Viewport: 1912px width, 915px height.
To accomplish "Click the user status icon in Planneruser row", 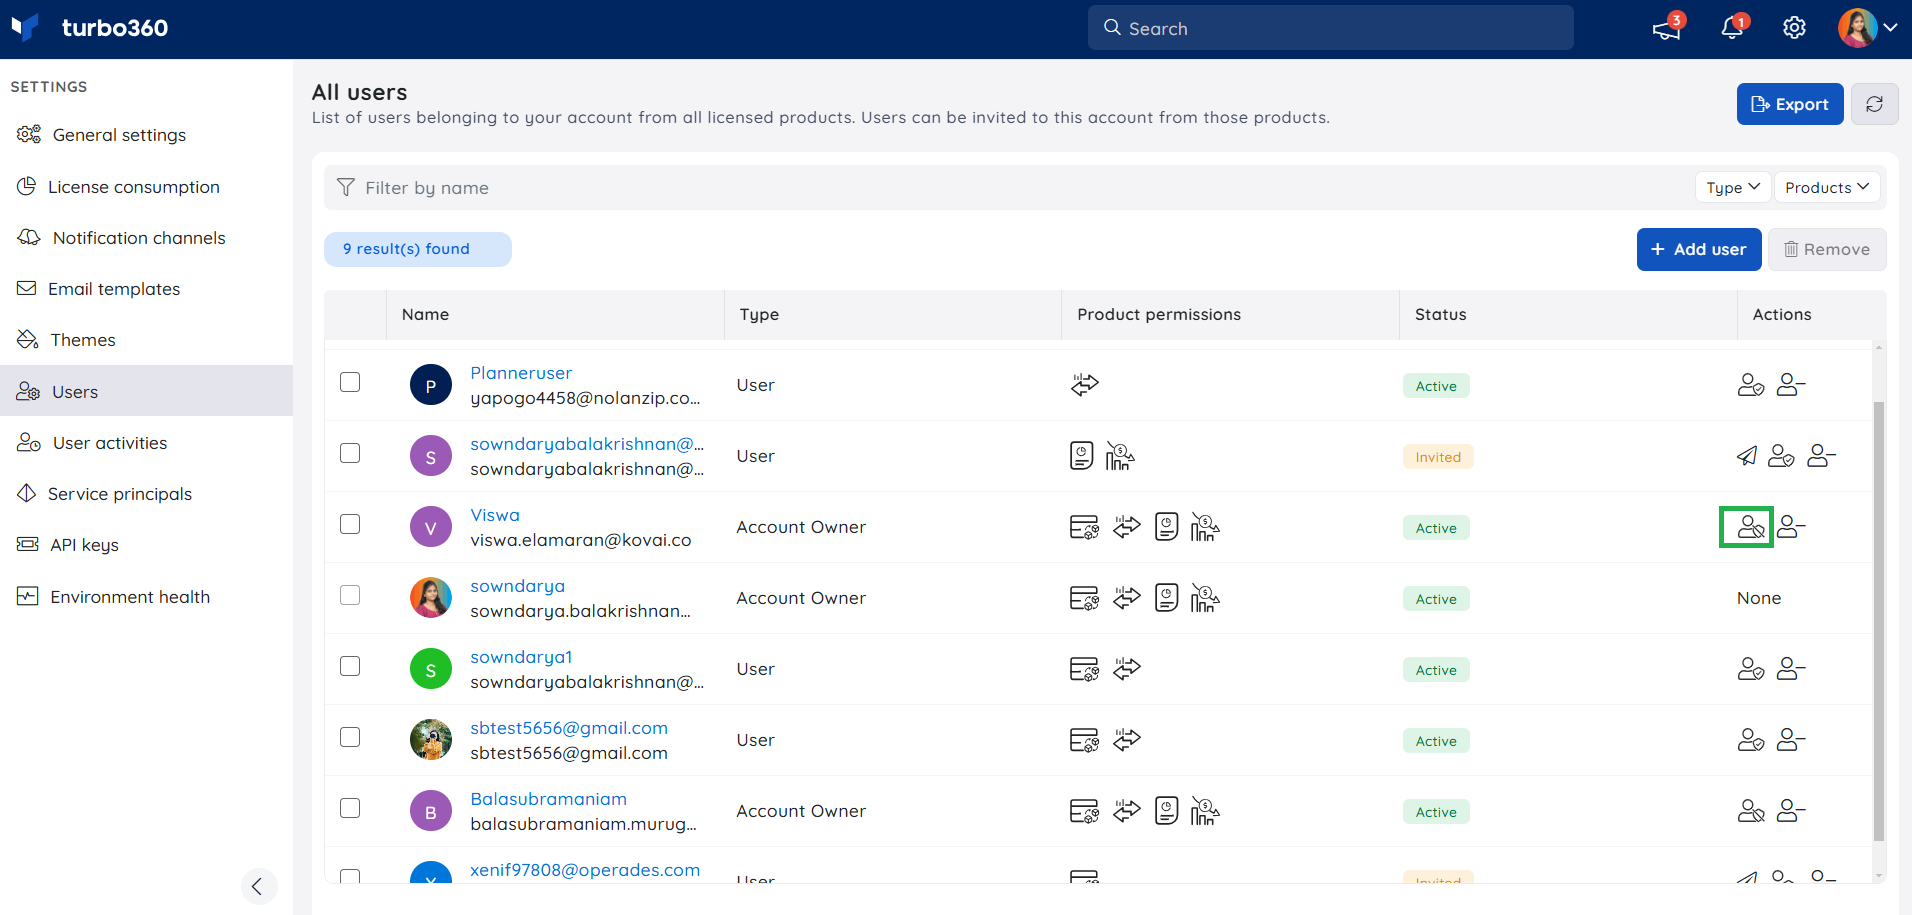I will 1751,385.
